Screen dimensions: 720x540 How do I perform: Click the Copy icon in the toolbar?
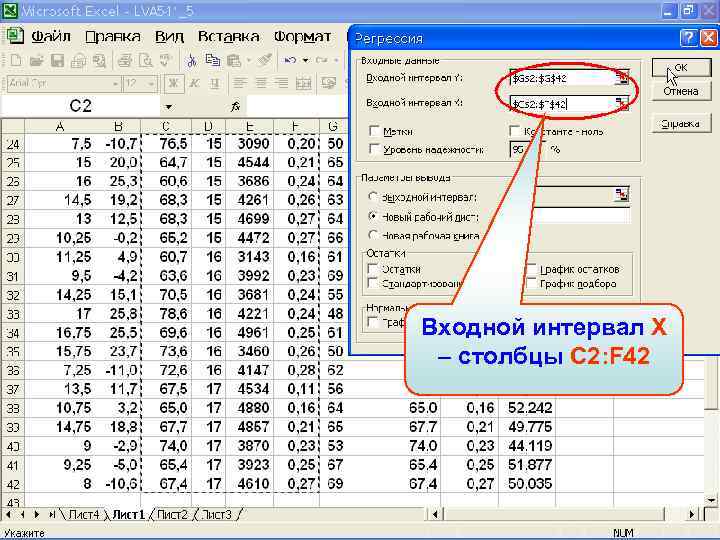(x=213, y=61)
